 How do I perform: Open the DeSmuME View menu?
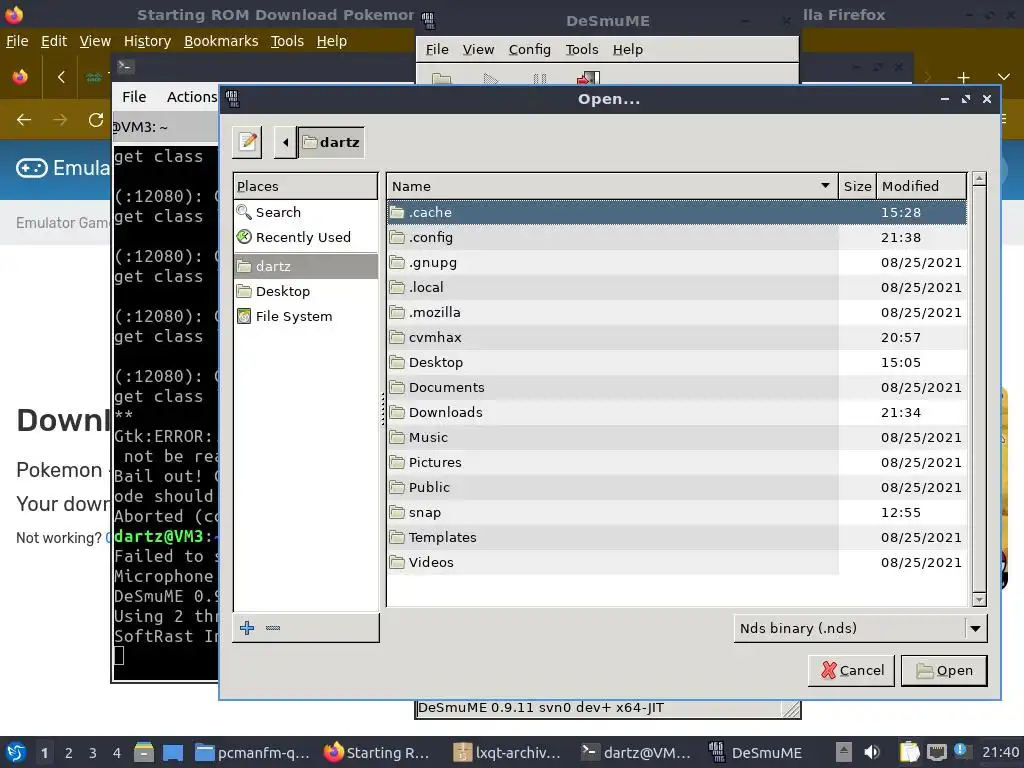coord(478,50)
